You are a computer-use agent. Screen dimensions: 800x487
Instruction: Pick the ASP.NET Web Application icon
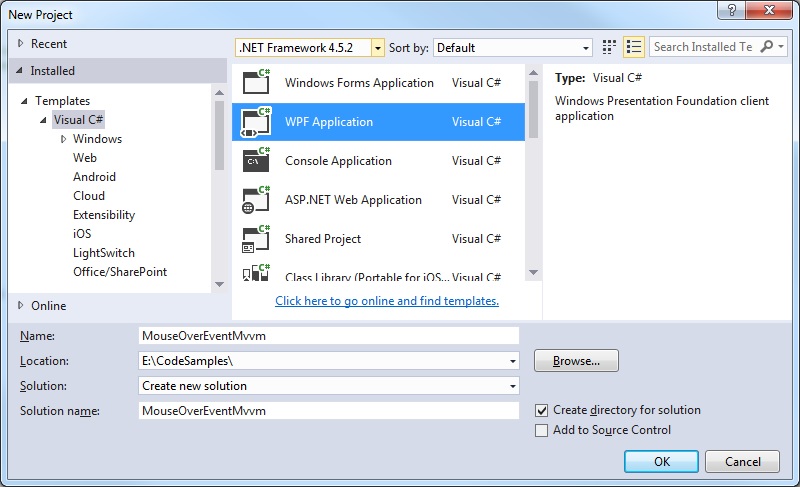tap(256, 200)
